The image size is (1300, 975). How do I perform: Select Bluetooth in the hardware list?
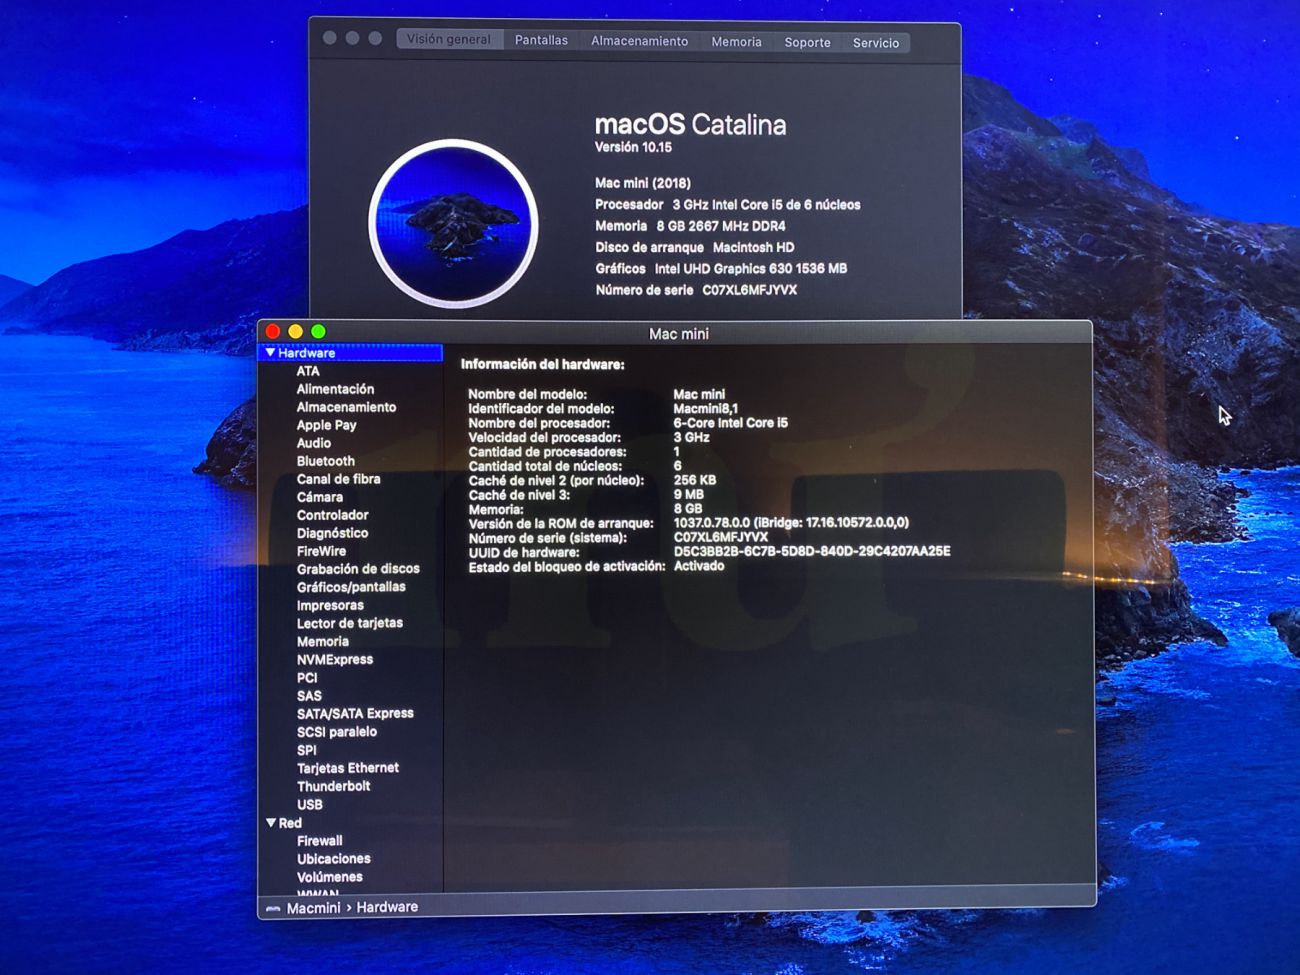325,461
